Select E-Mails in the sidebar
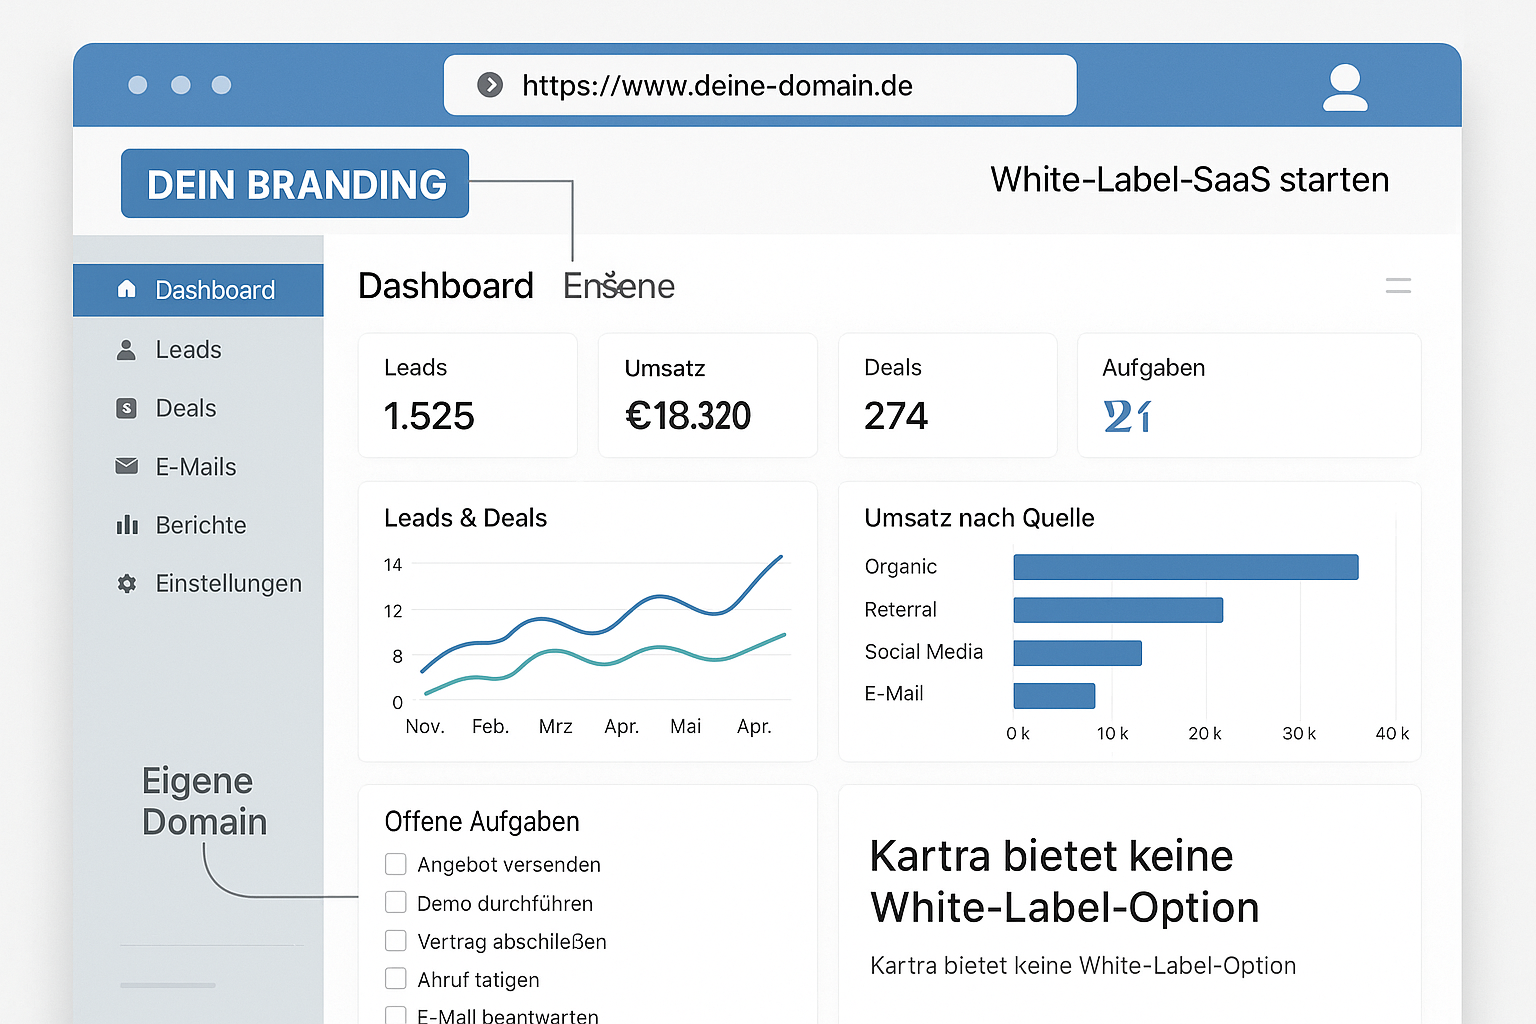The image size is (1536, 1024). click(198, 467)
